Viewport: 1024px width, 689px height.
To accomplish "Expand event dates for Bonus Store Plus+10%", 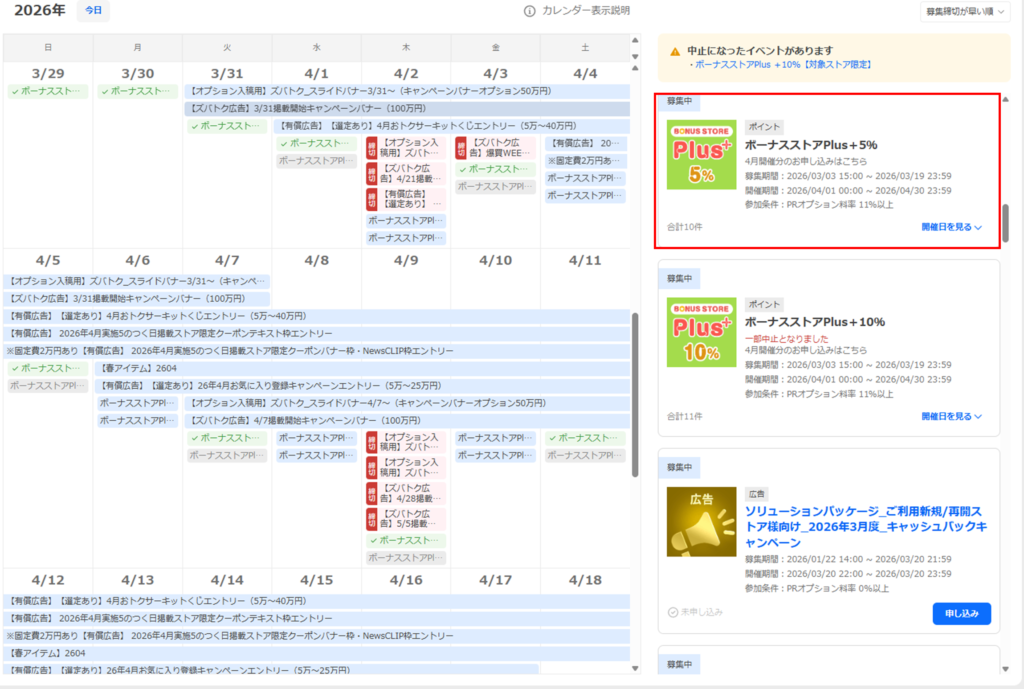I will click(x=951, y=416).
